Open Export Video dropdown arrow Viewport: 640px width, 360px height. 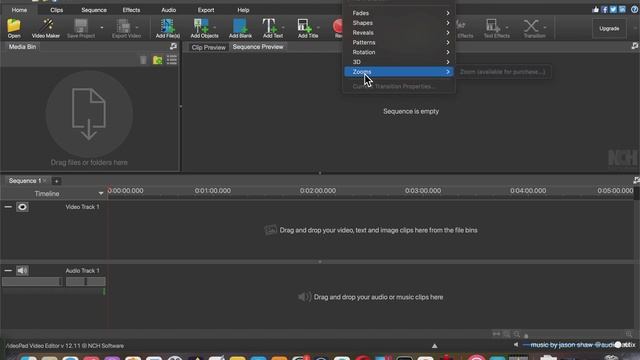coord(137,28)
